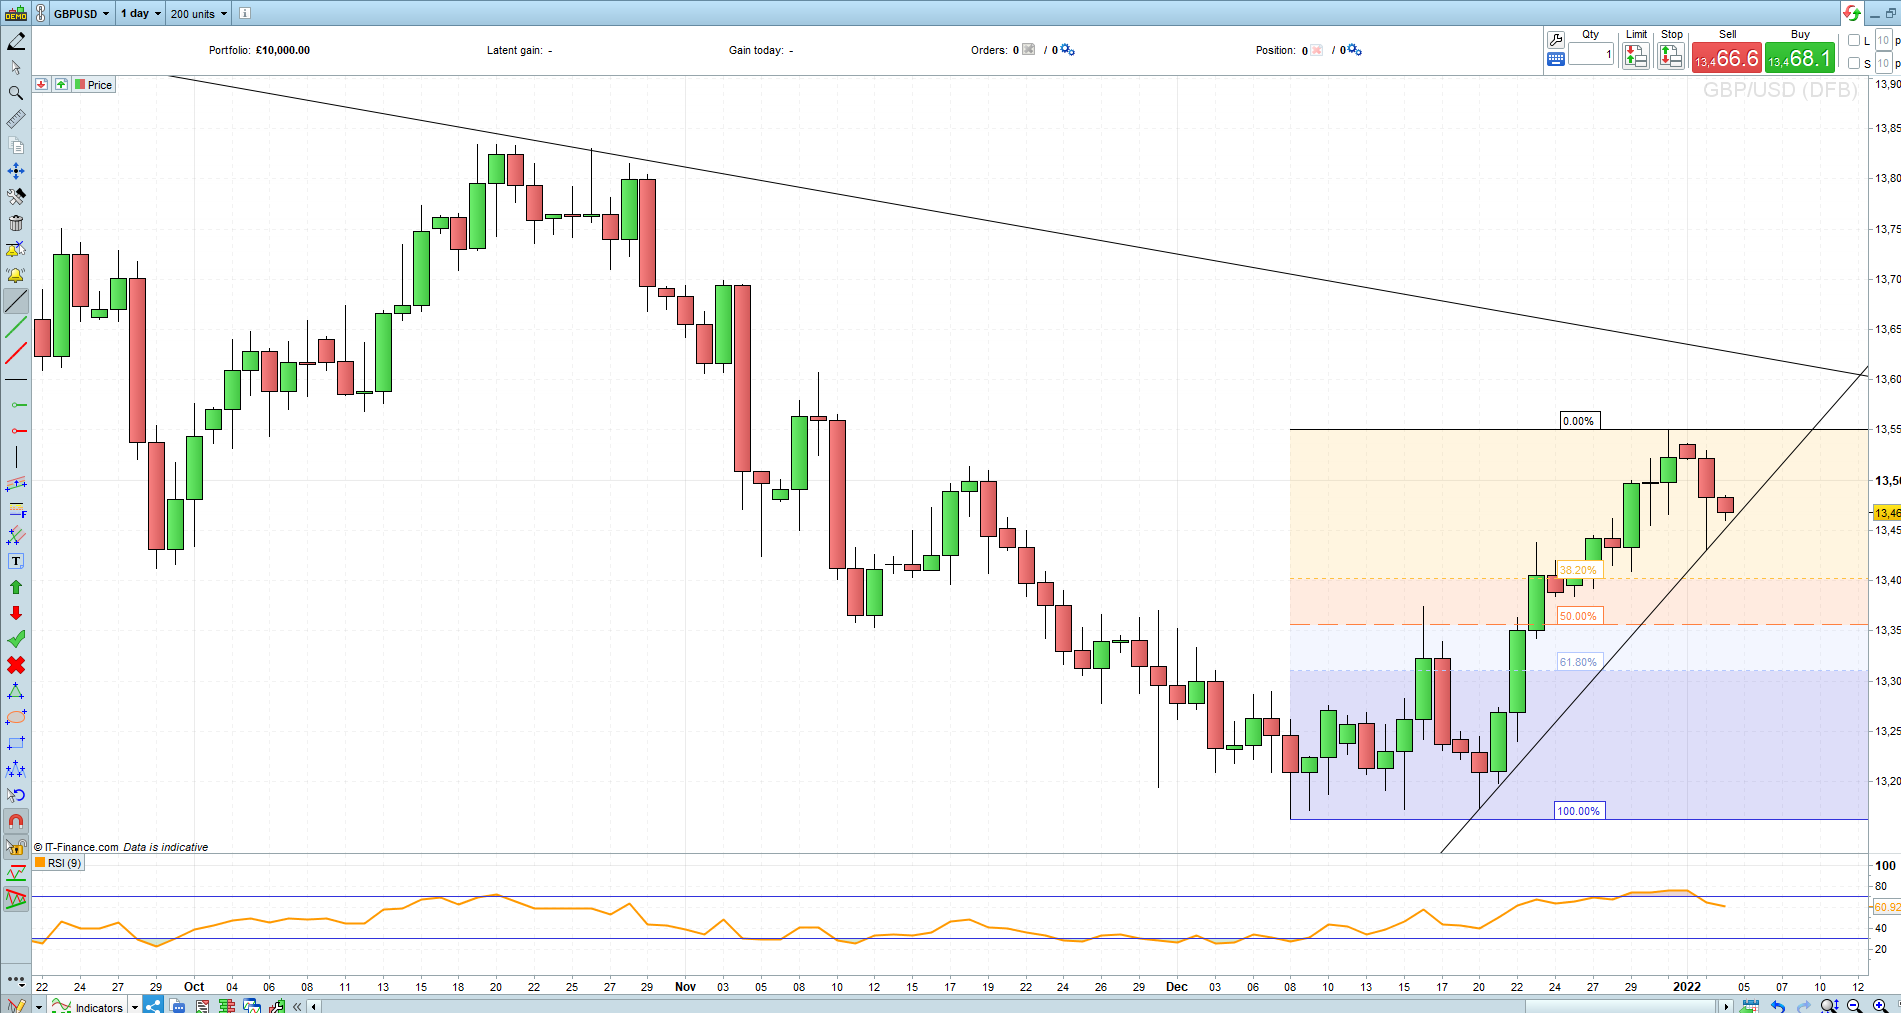The height and width of the screenshot is (1013, 1901).
Task: Collapse toolbar with double chevron
Action: [x=298, y=1006]
